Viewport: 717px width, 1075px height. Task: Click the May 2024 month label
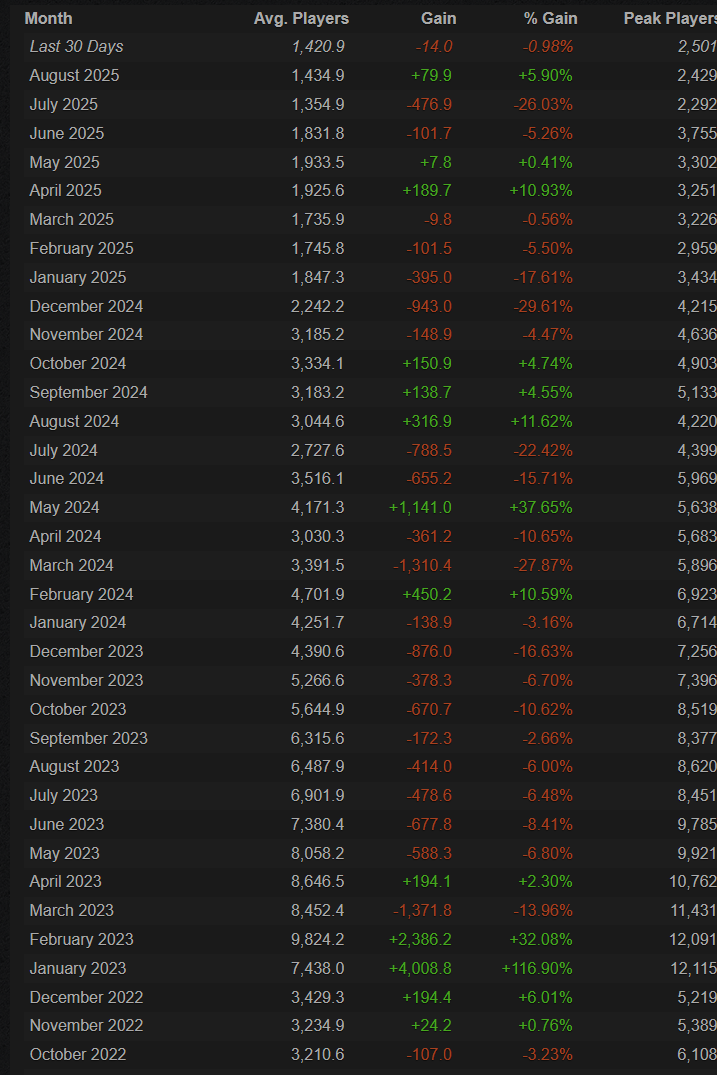click(x=64, y=507)
